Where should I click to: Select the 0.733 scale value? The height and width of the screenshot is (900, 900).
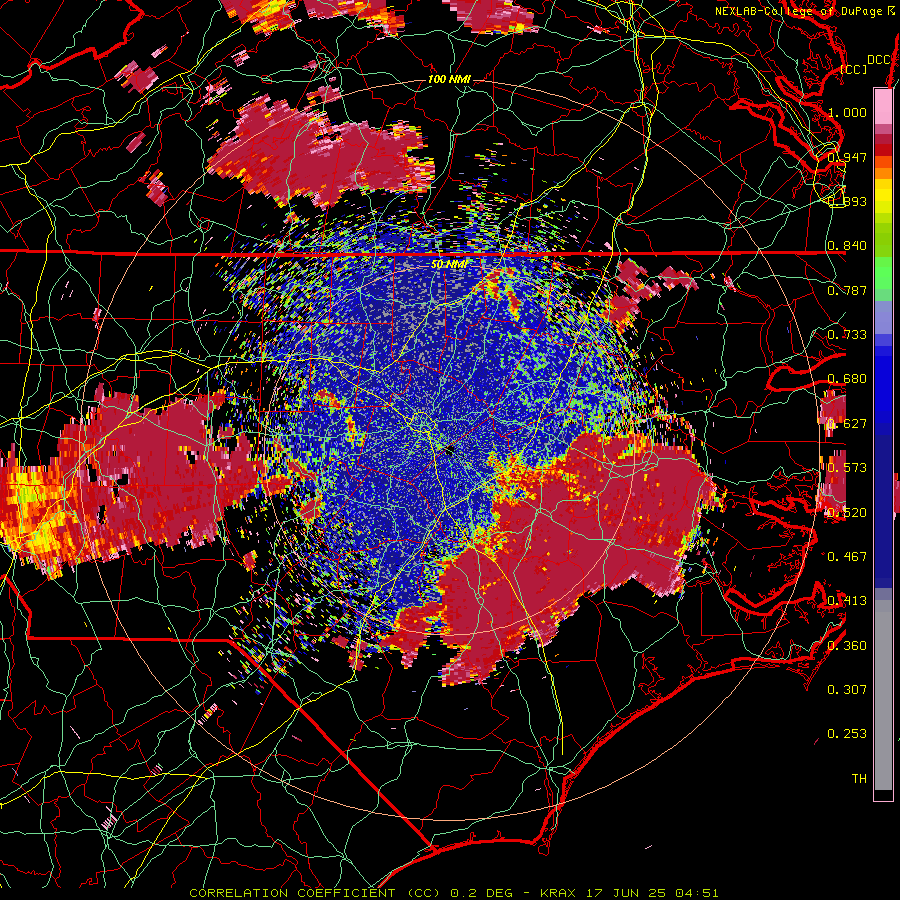pyautogui.click(x=847, y=334)
